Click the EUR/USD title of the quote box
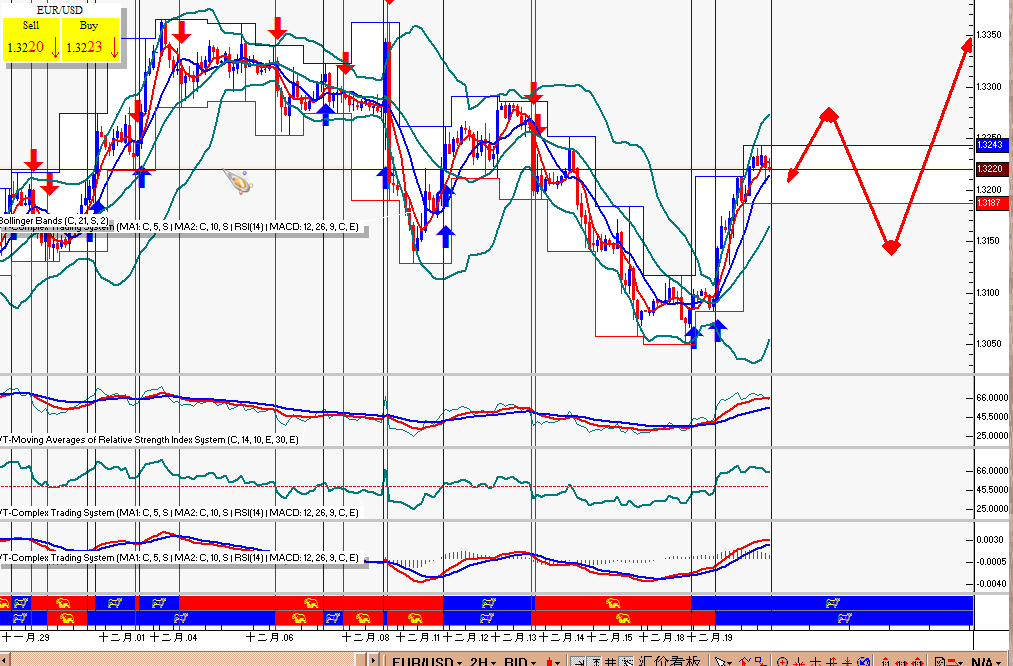Screen dimensions: 1013x666 click(x=60, y=10)
